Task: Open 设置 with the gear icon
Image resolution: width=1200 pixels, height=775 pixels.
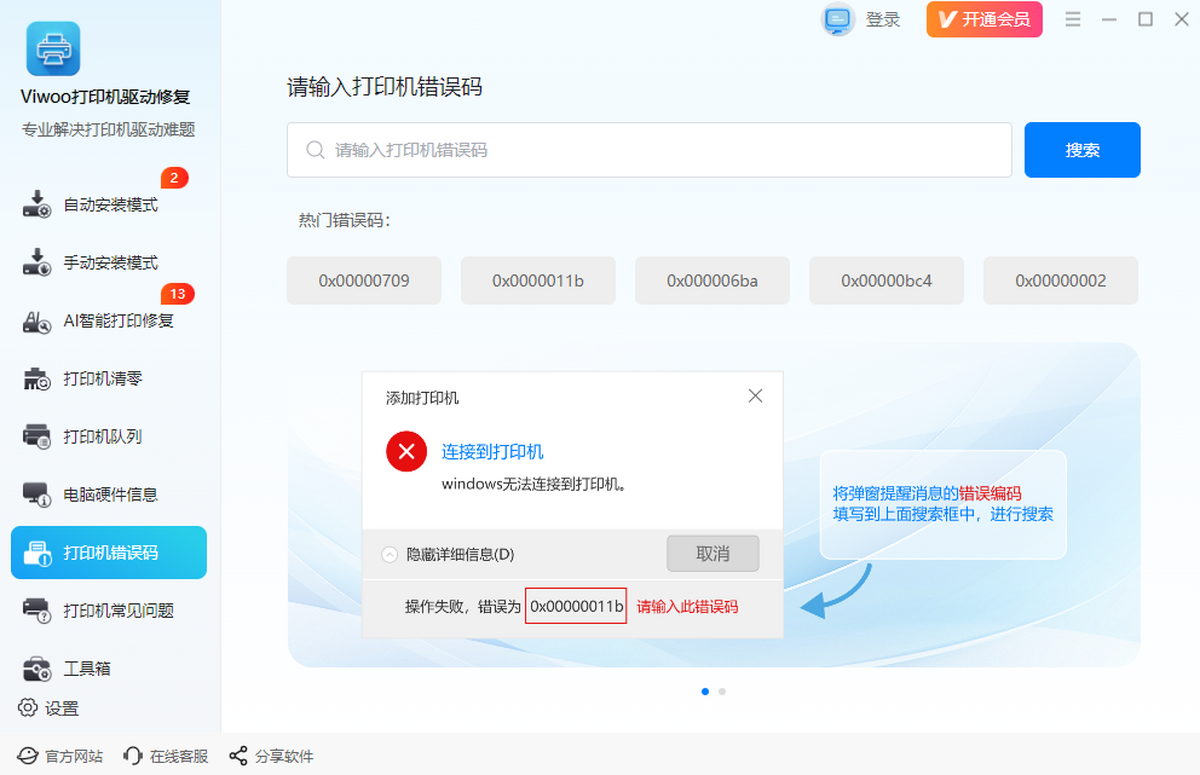Action: coord(49,708)
